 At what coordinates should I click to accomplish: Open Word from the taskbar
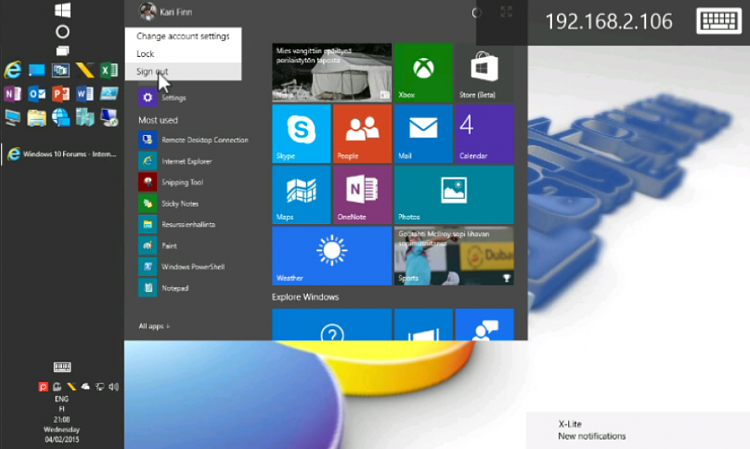85,94
